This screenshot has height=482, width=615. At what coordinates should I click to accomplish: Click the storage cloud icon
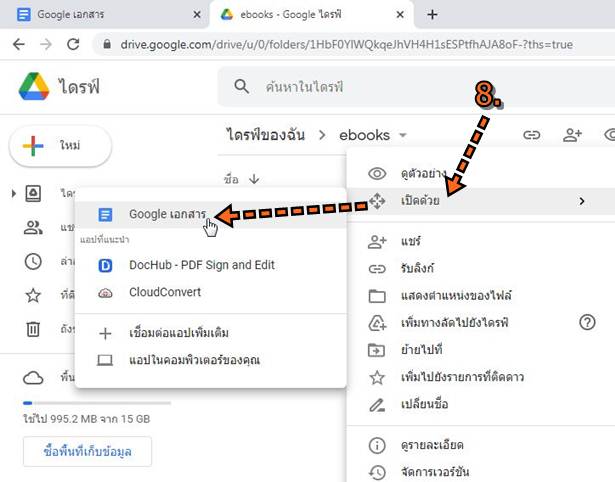click(33, 378)
